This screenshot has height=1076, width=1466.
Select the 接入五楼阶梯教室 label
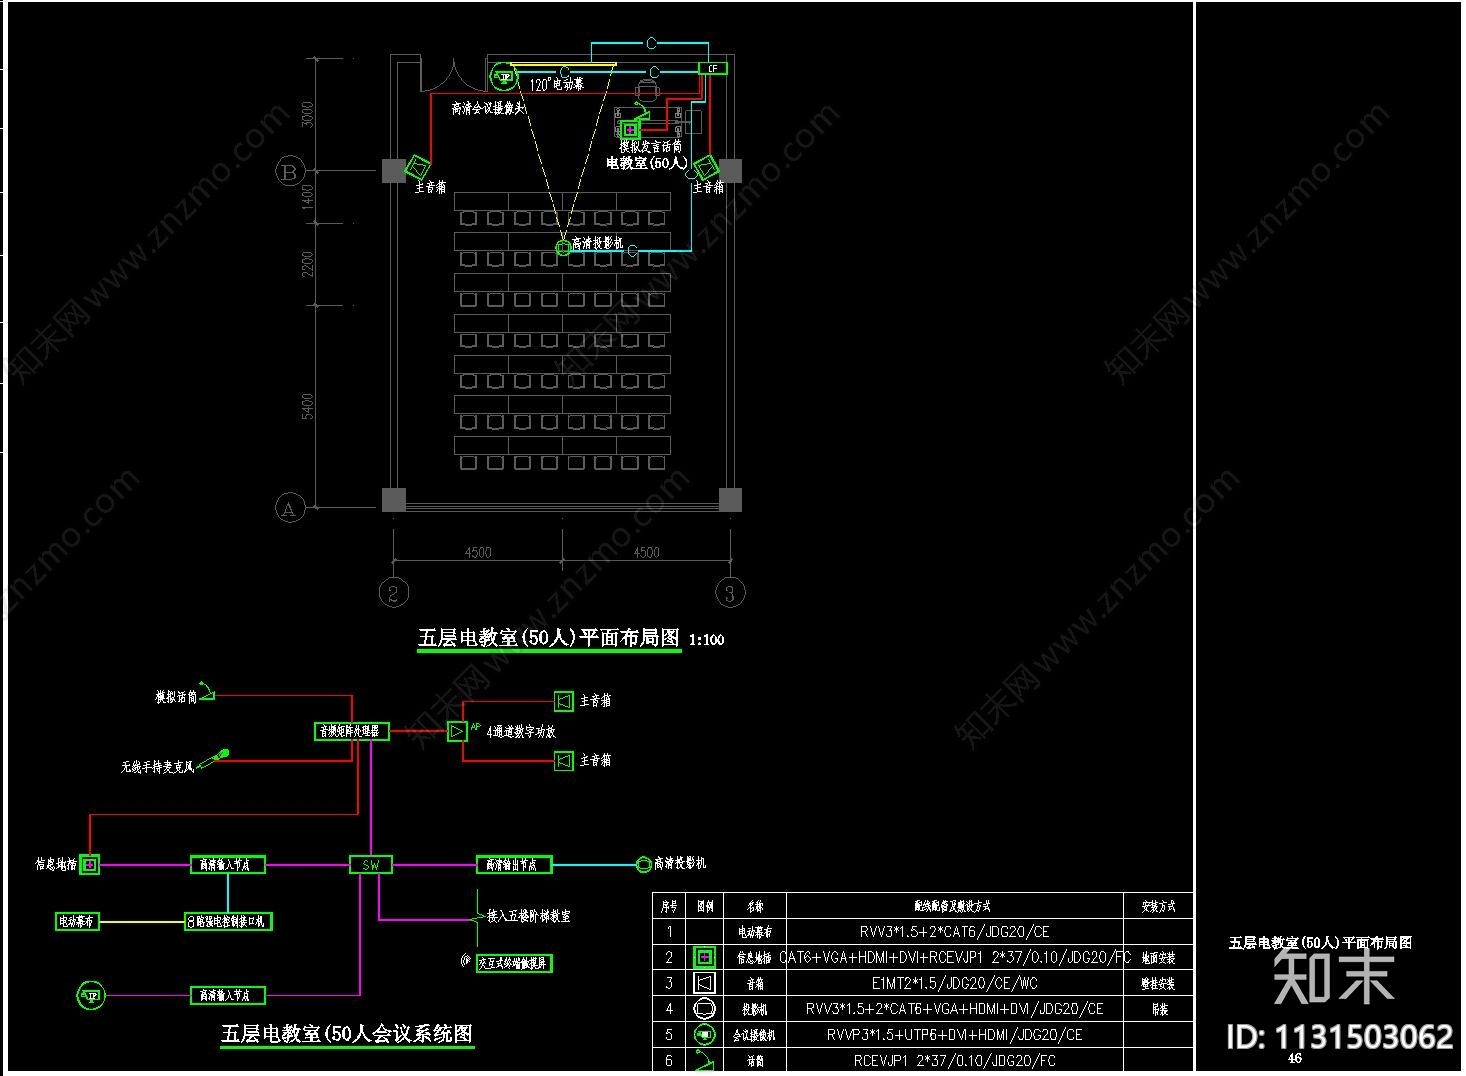coord(529,916)
